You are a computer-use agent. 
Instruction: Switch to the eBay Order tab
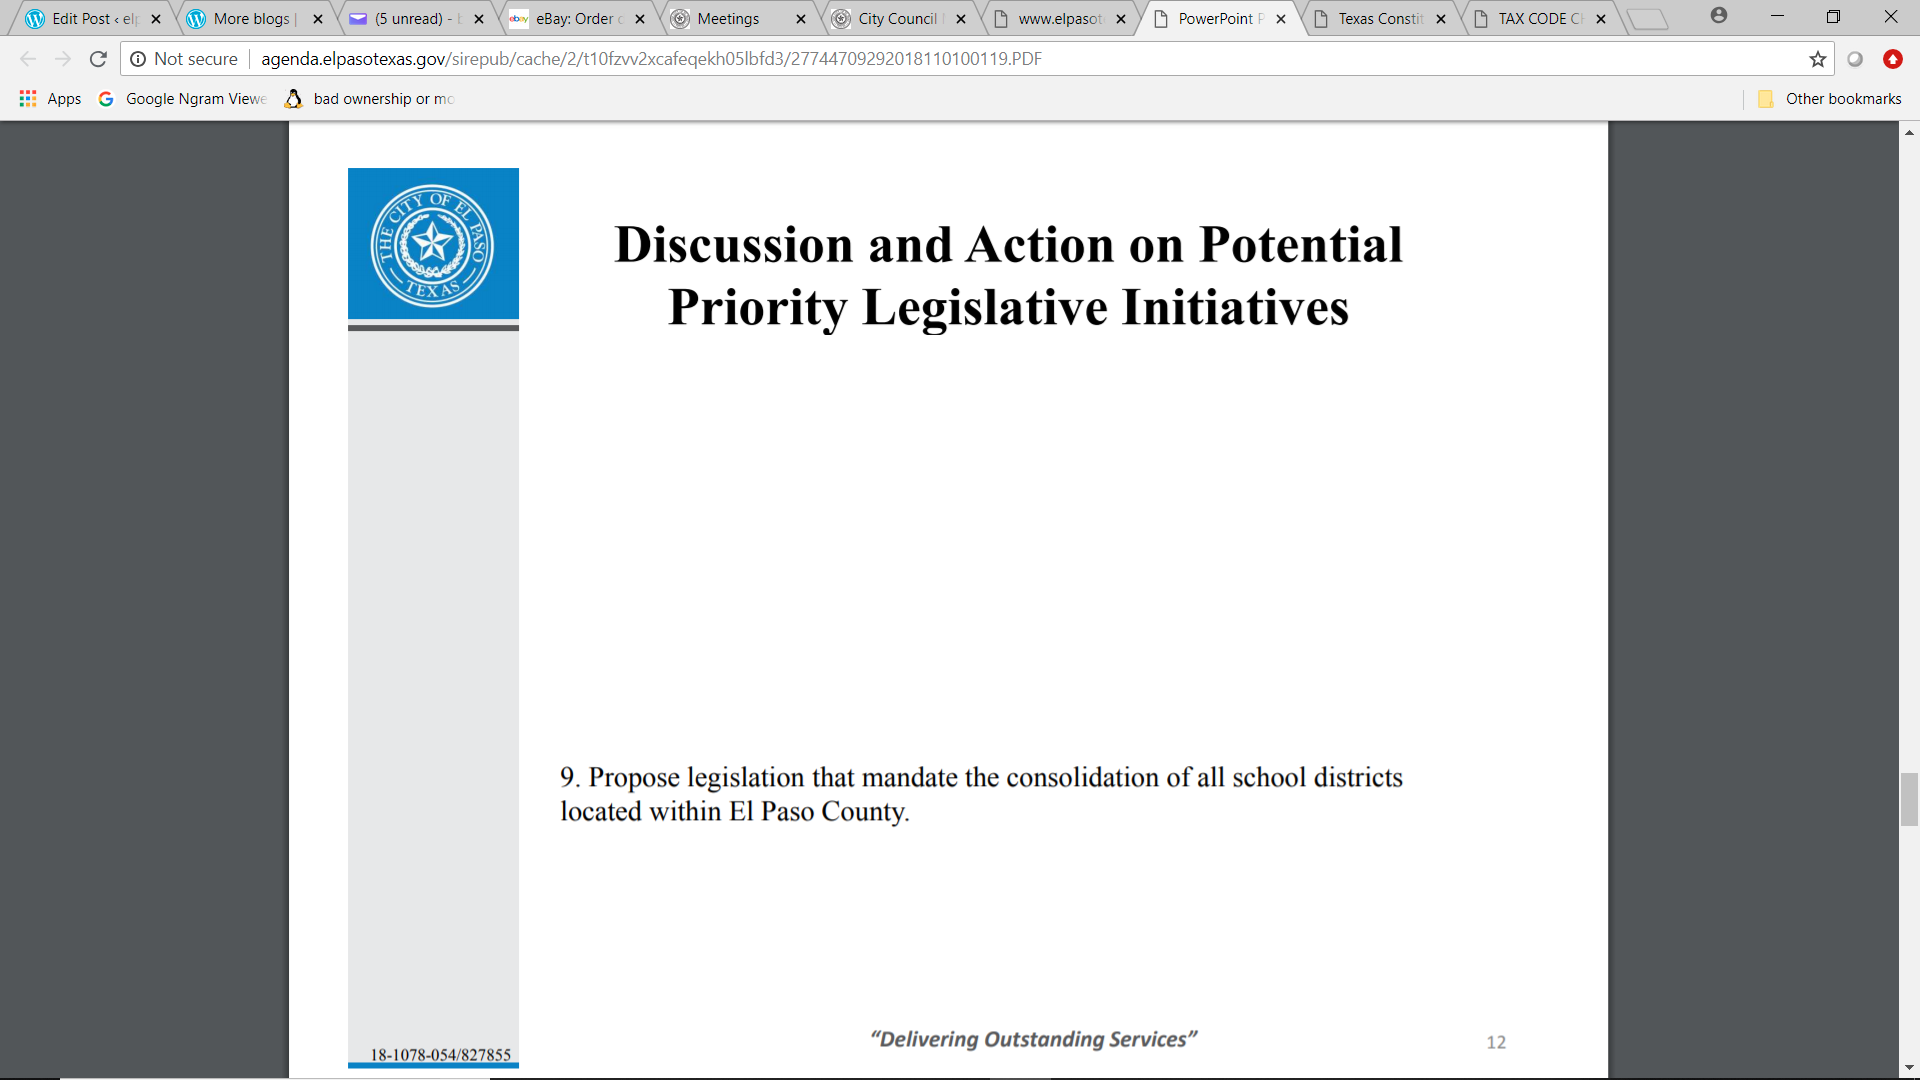[x=575, y=18]
